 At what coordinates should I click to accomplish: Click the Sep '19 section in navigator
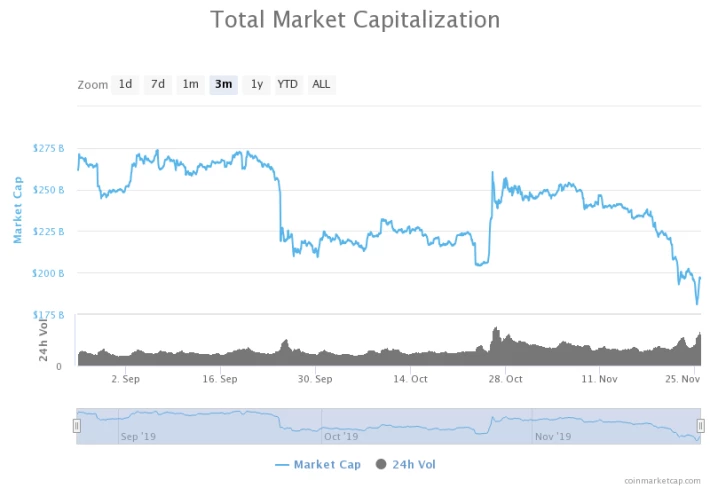click(138, 436)
